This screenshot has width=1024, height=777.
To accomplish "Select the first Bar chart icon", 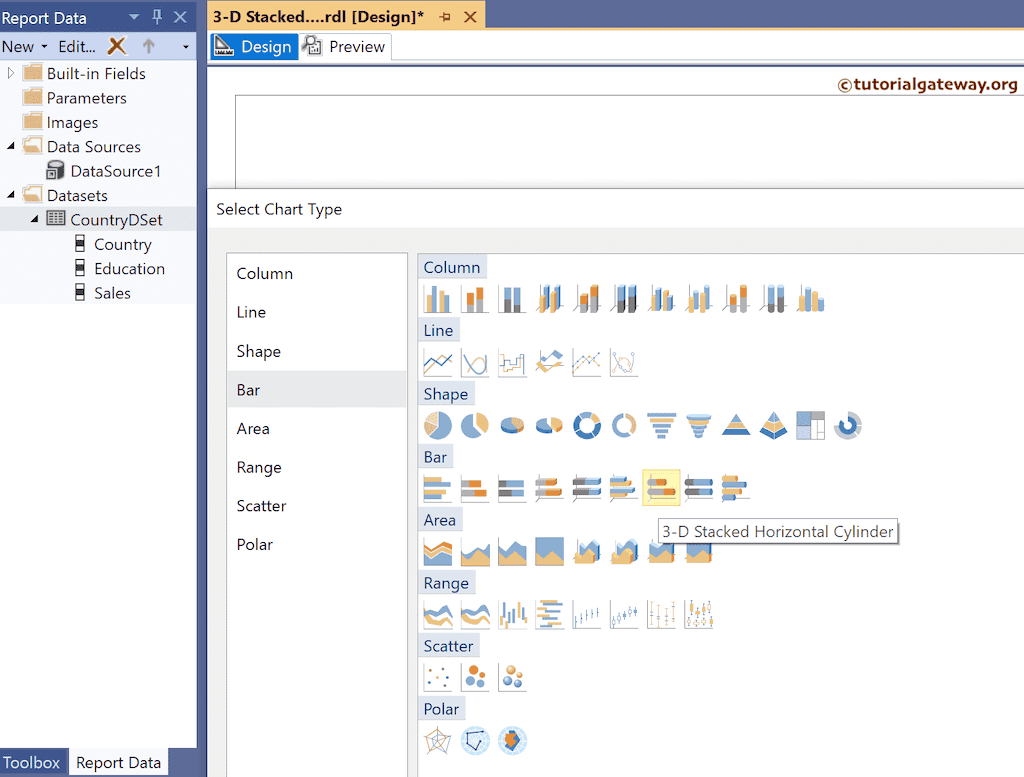I will [438, 488].
